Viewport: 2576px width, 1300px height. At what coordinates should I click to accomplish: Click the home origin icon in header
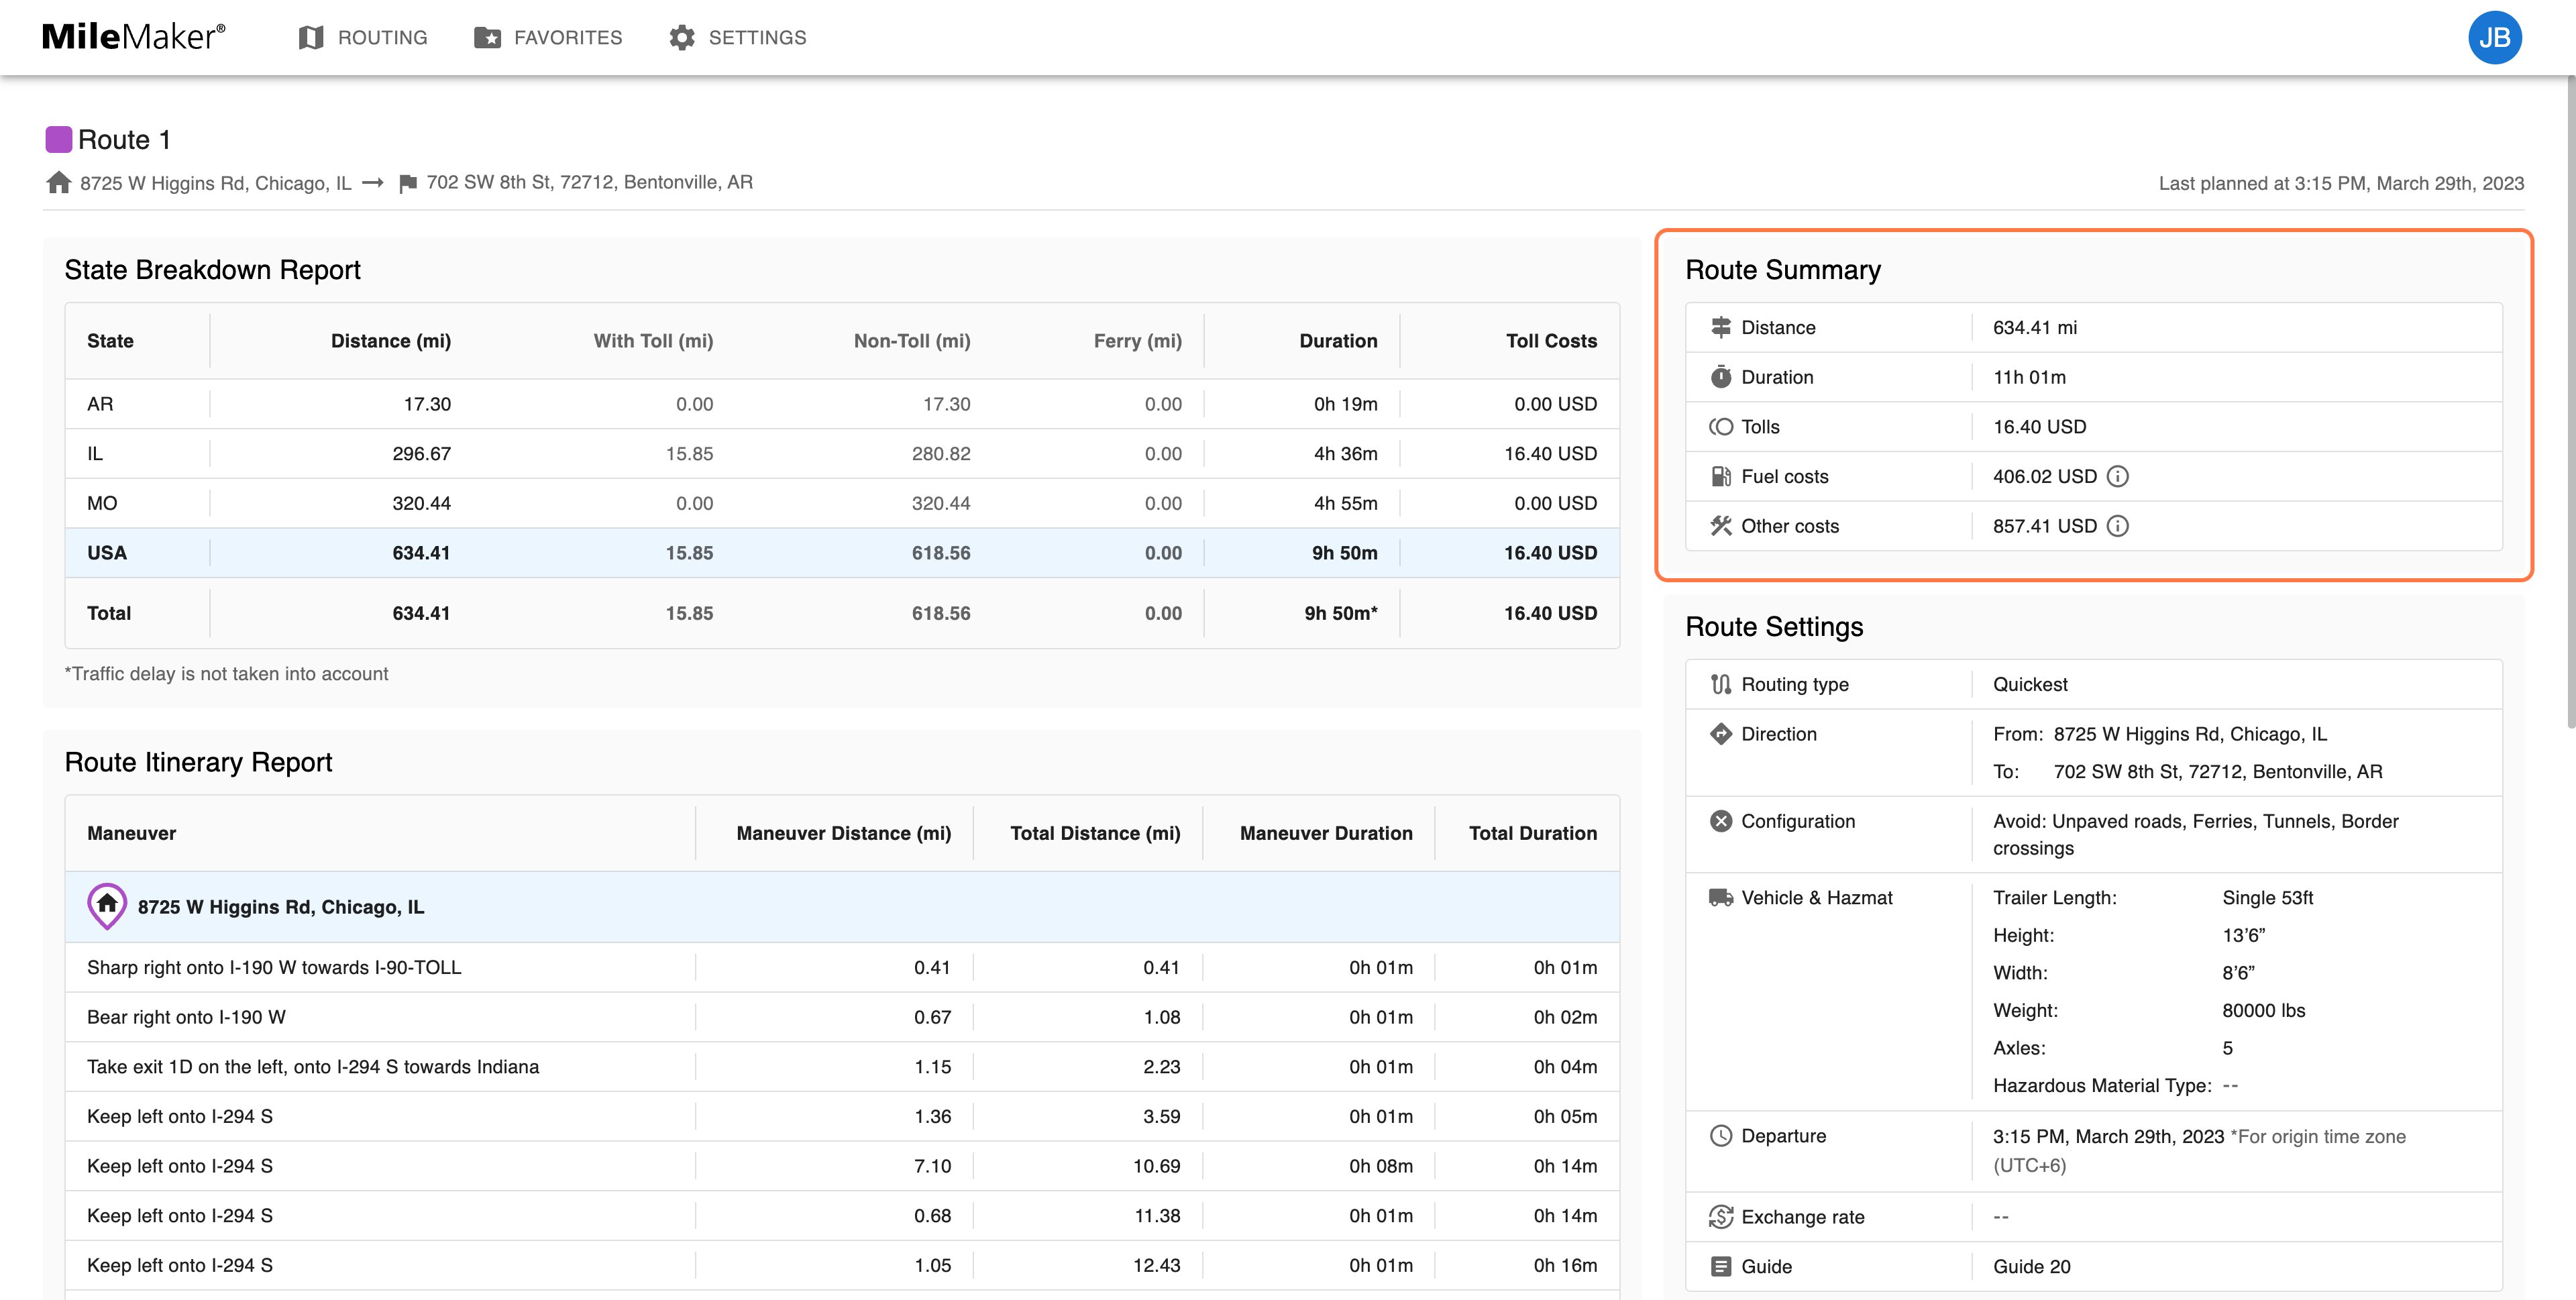59,182
